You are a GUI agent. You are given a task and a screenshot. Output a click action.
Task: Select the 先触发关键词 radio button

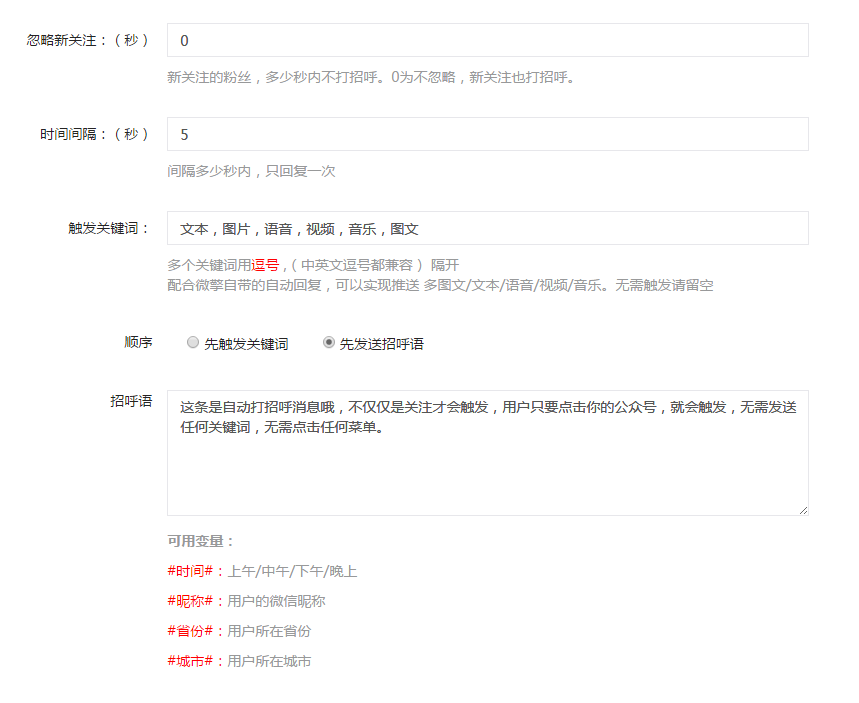coord(193,343)
